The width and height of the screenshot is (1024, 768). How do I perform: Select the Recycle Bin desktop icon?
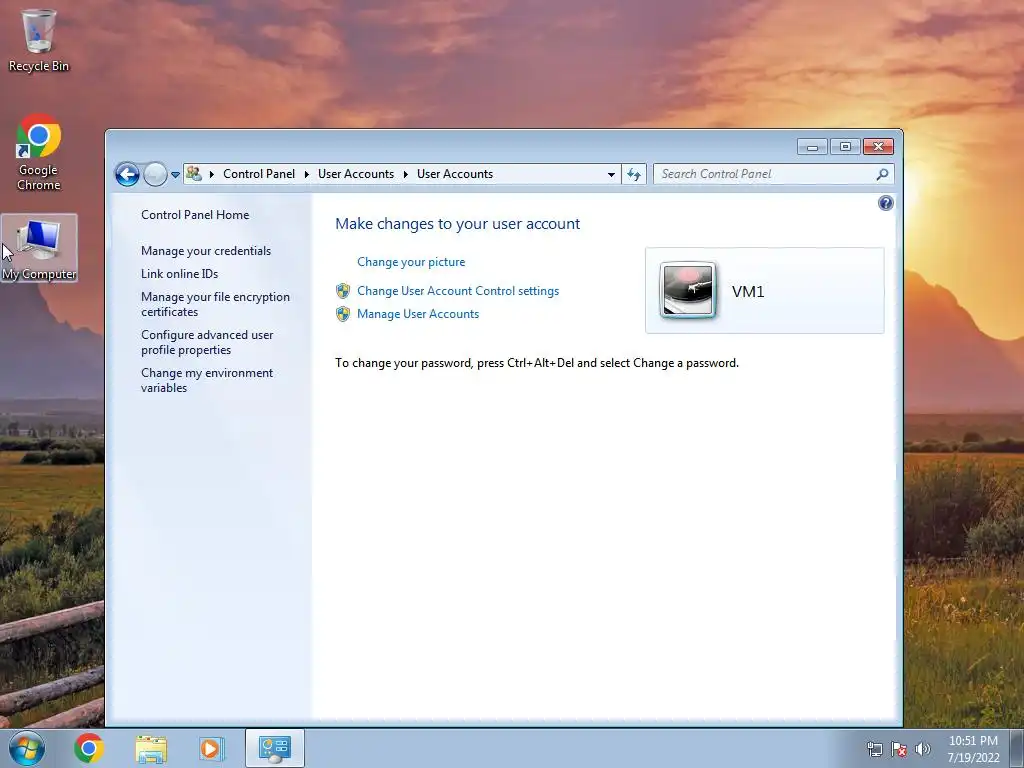tap(39, 40)
